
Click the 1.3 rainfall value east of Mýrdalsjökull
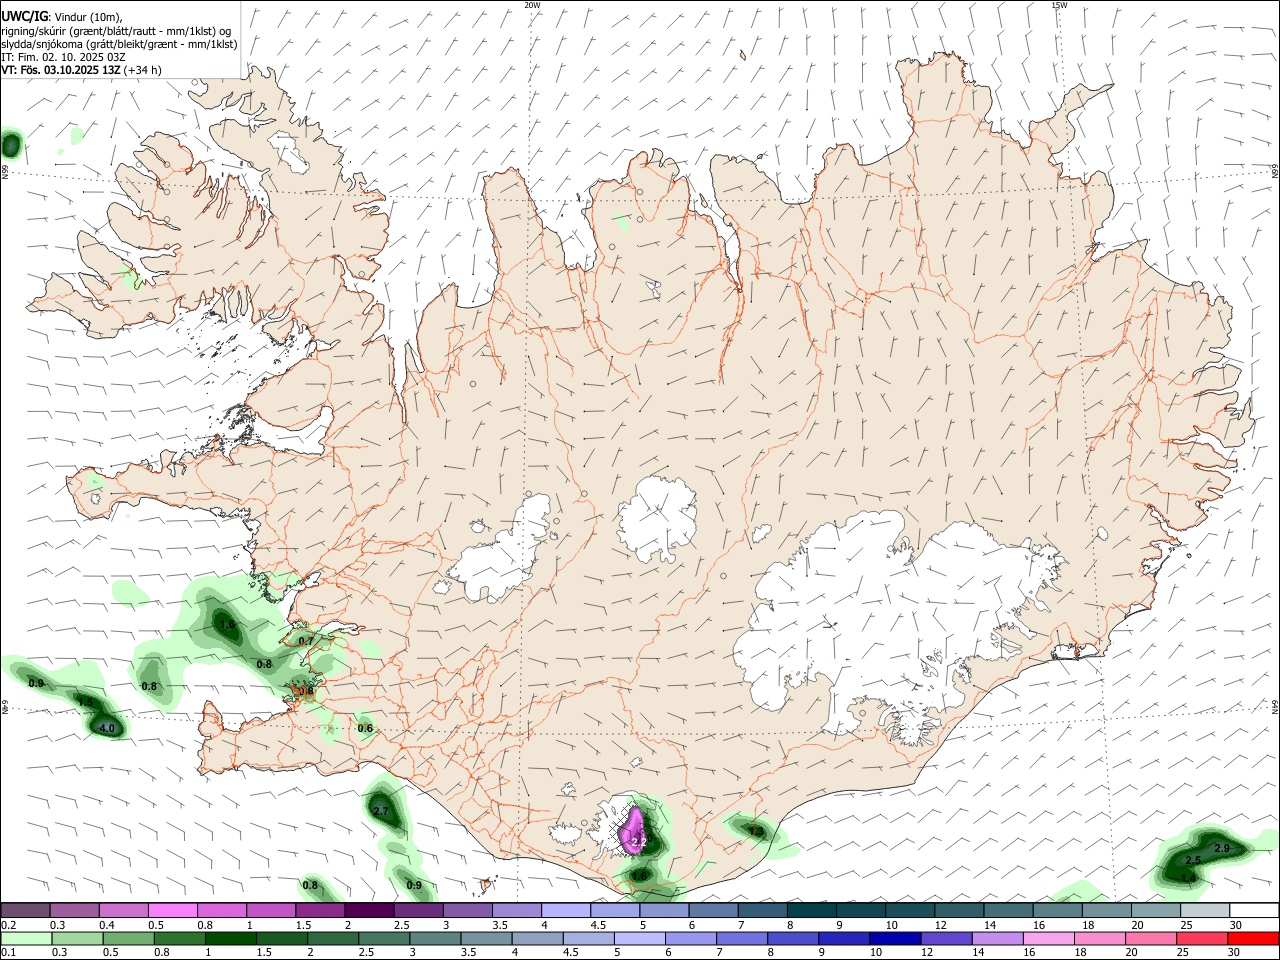756,831
